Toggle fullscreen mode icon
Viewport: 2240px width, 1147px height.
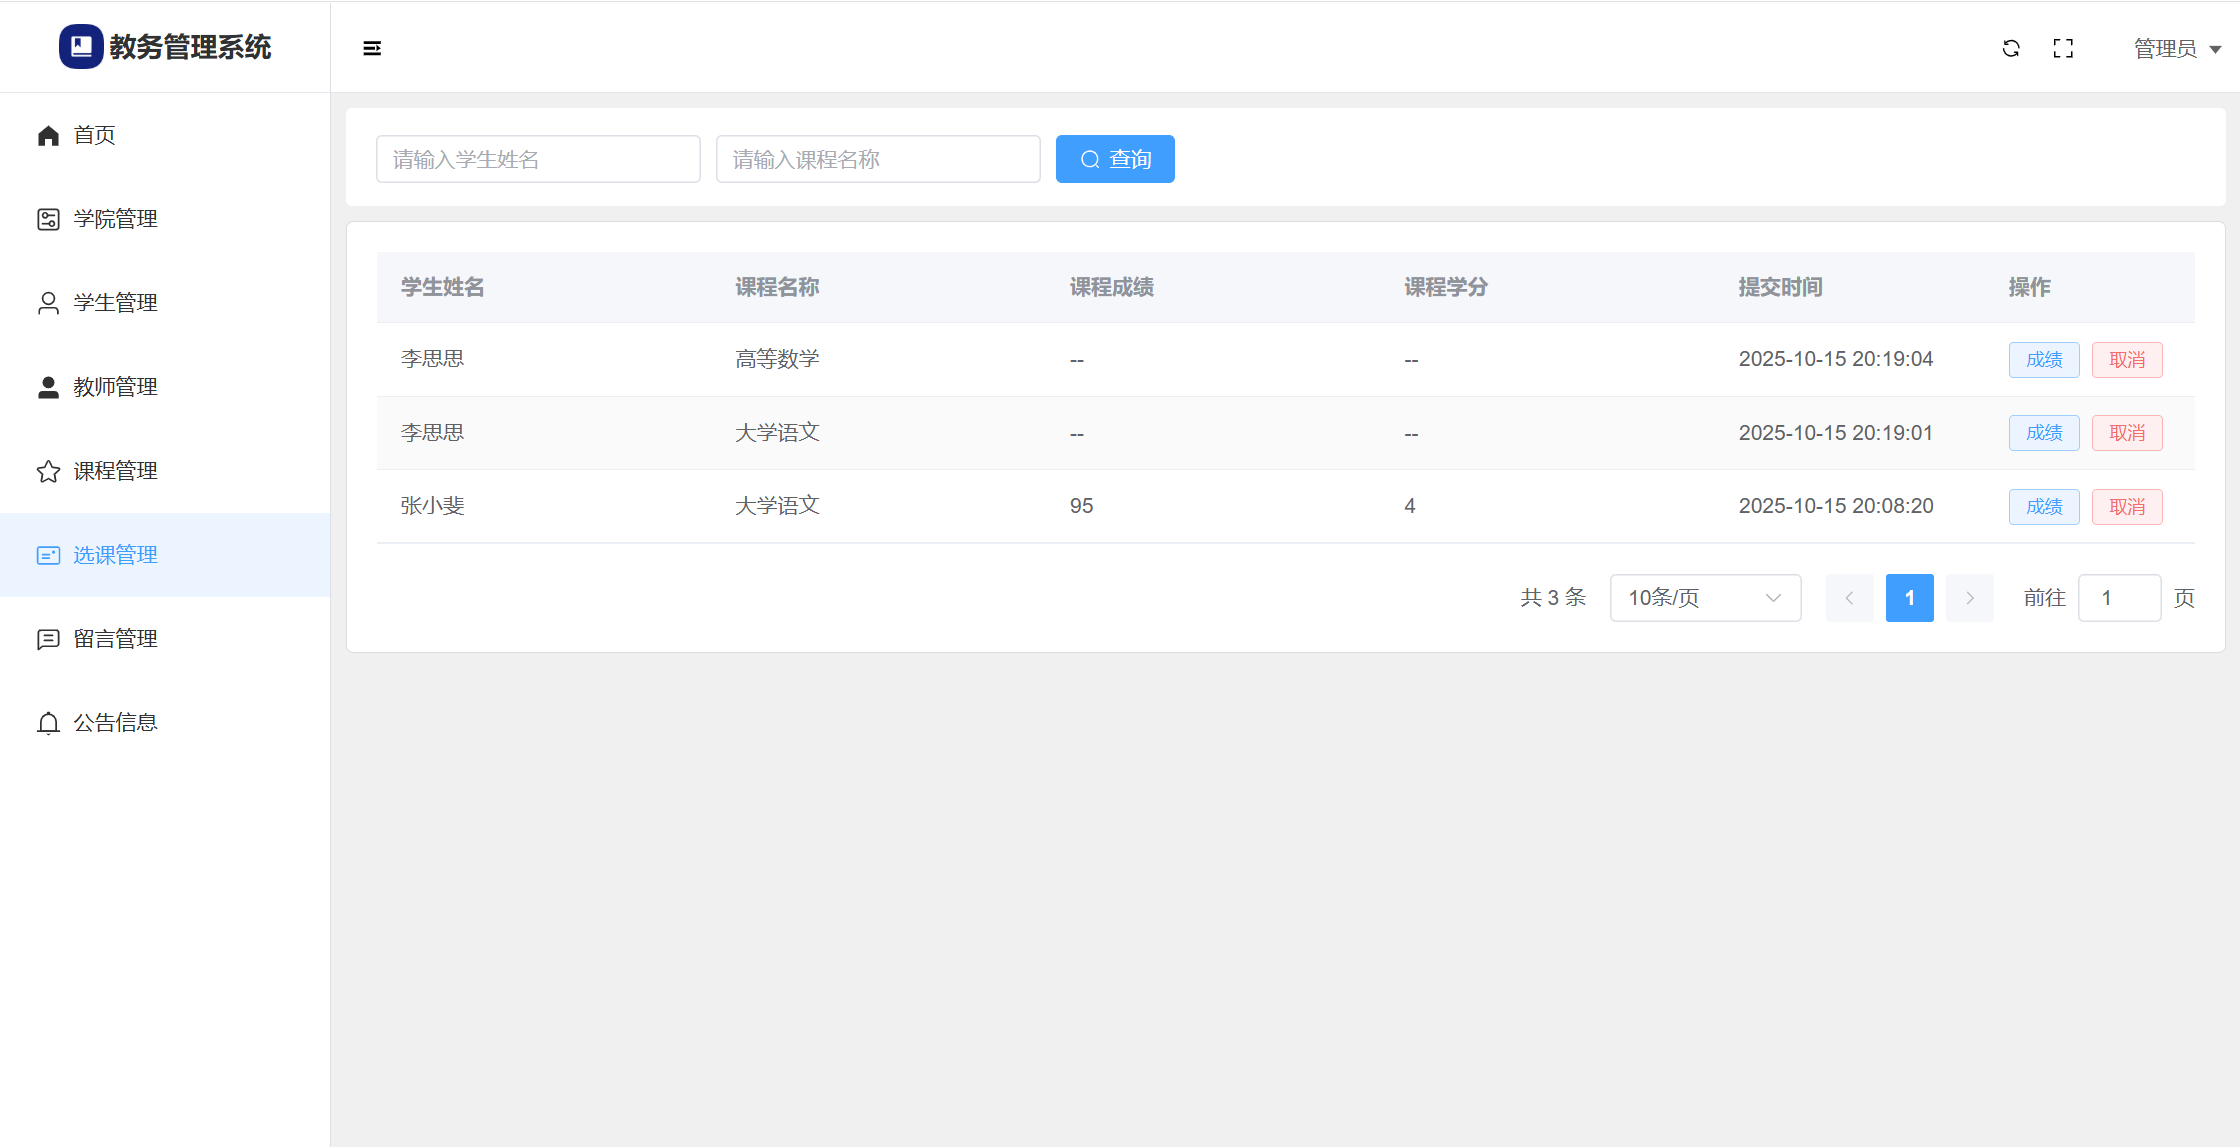click(2063, 48)
